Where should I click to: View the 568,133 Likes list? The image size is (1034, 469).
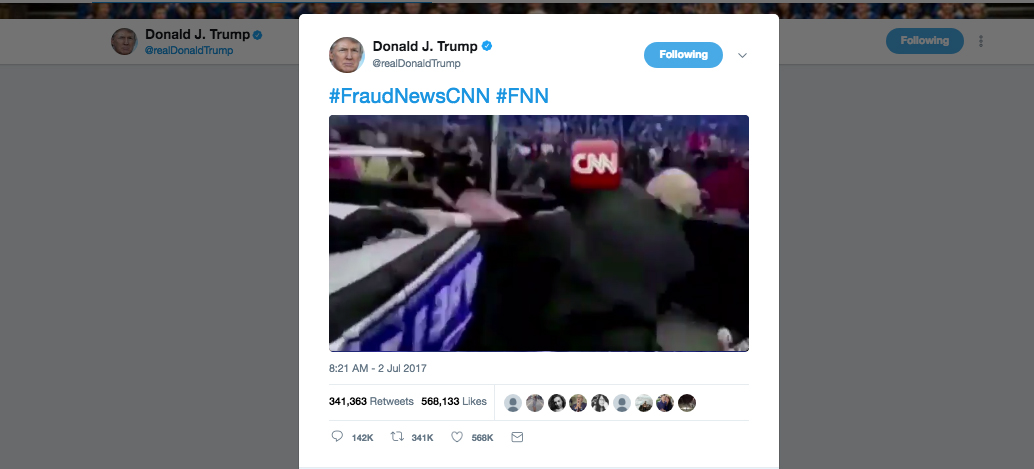point(454,401)
